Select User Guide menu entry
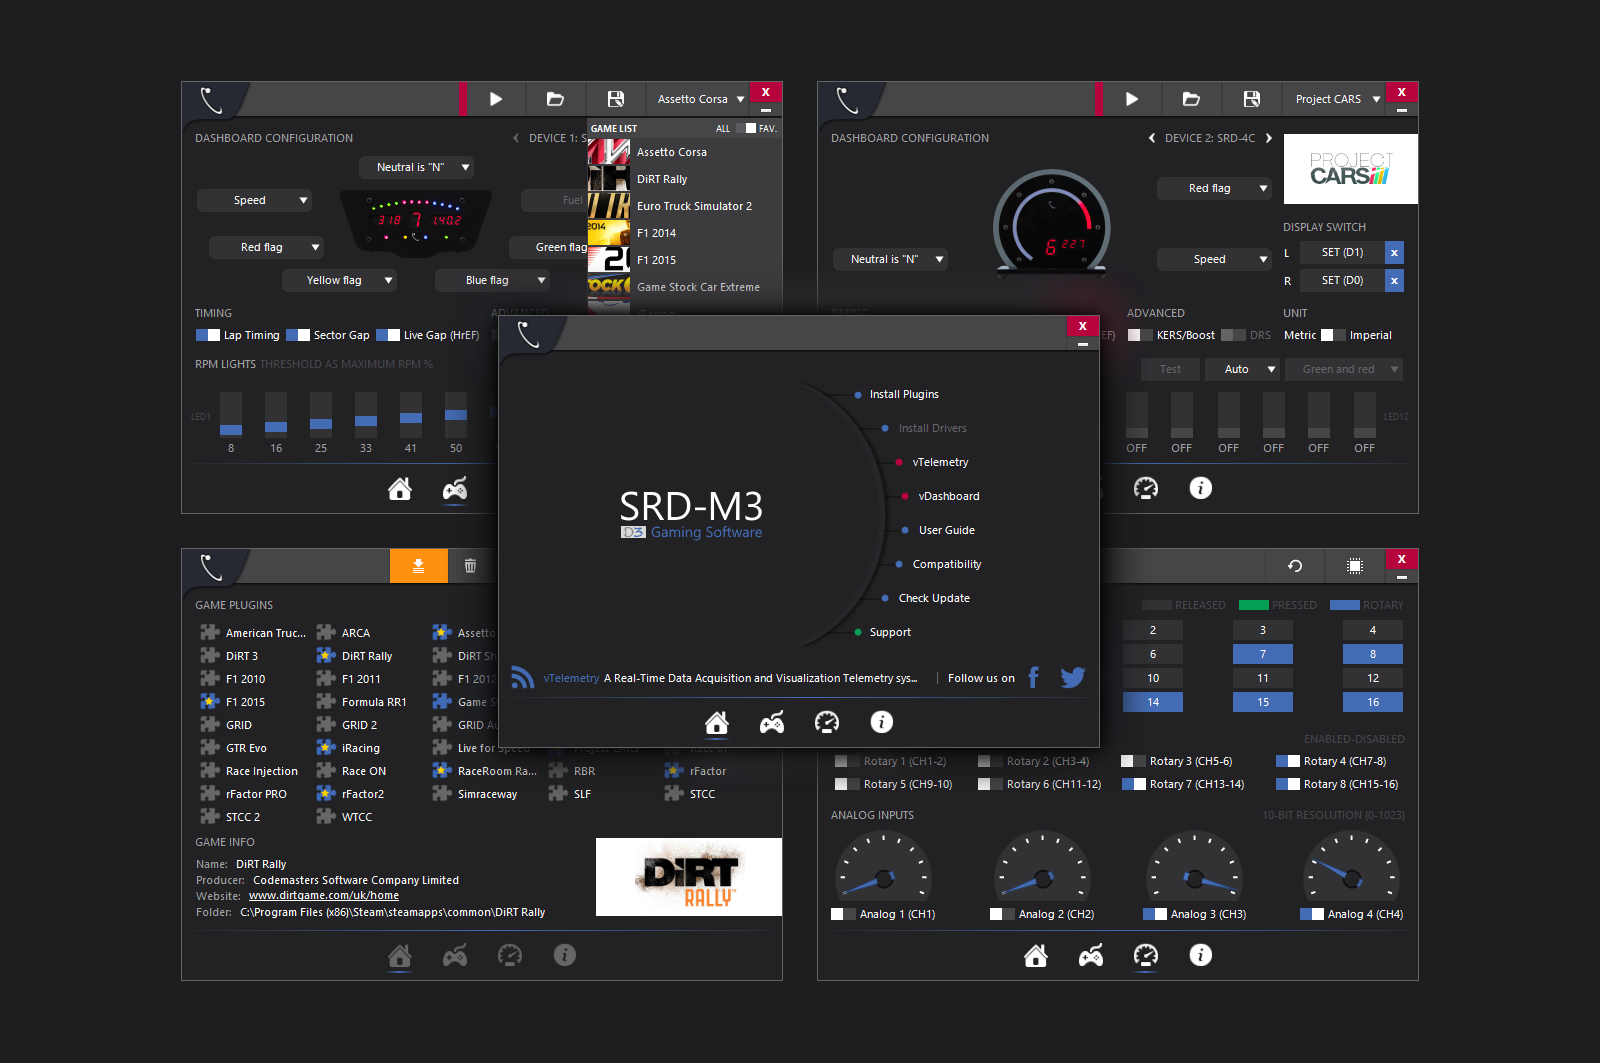This screenshot has width=1600, height=1063. click(x=947, y=530)
